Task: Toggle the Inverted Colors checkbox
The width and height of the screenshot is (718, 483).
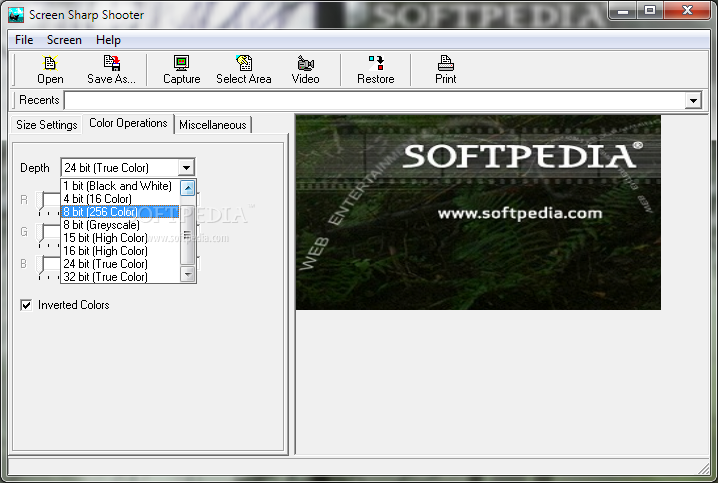Action: coord(26,305)
